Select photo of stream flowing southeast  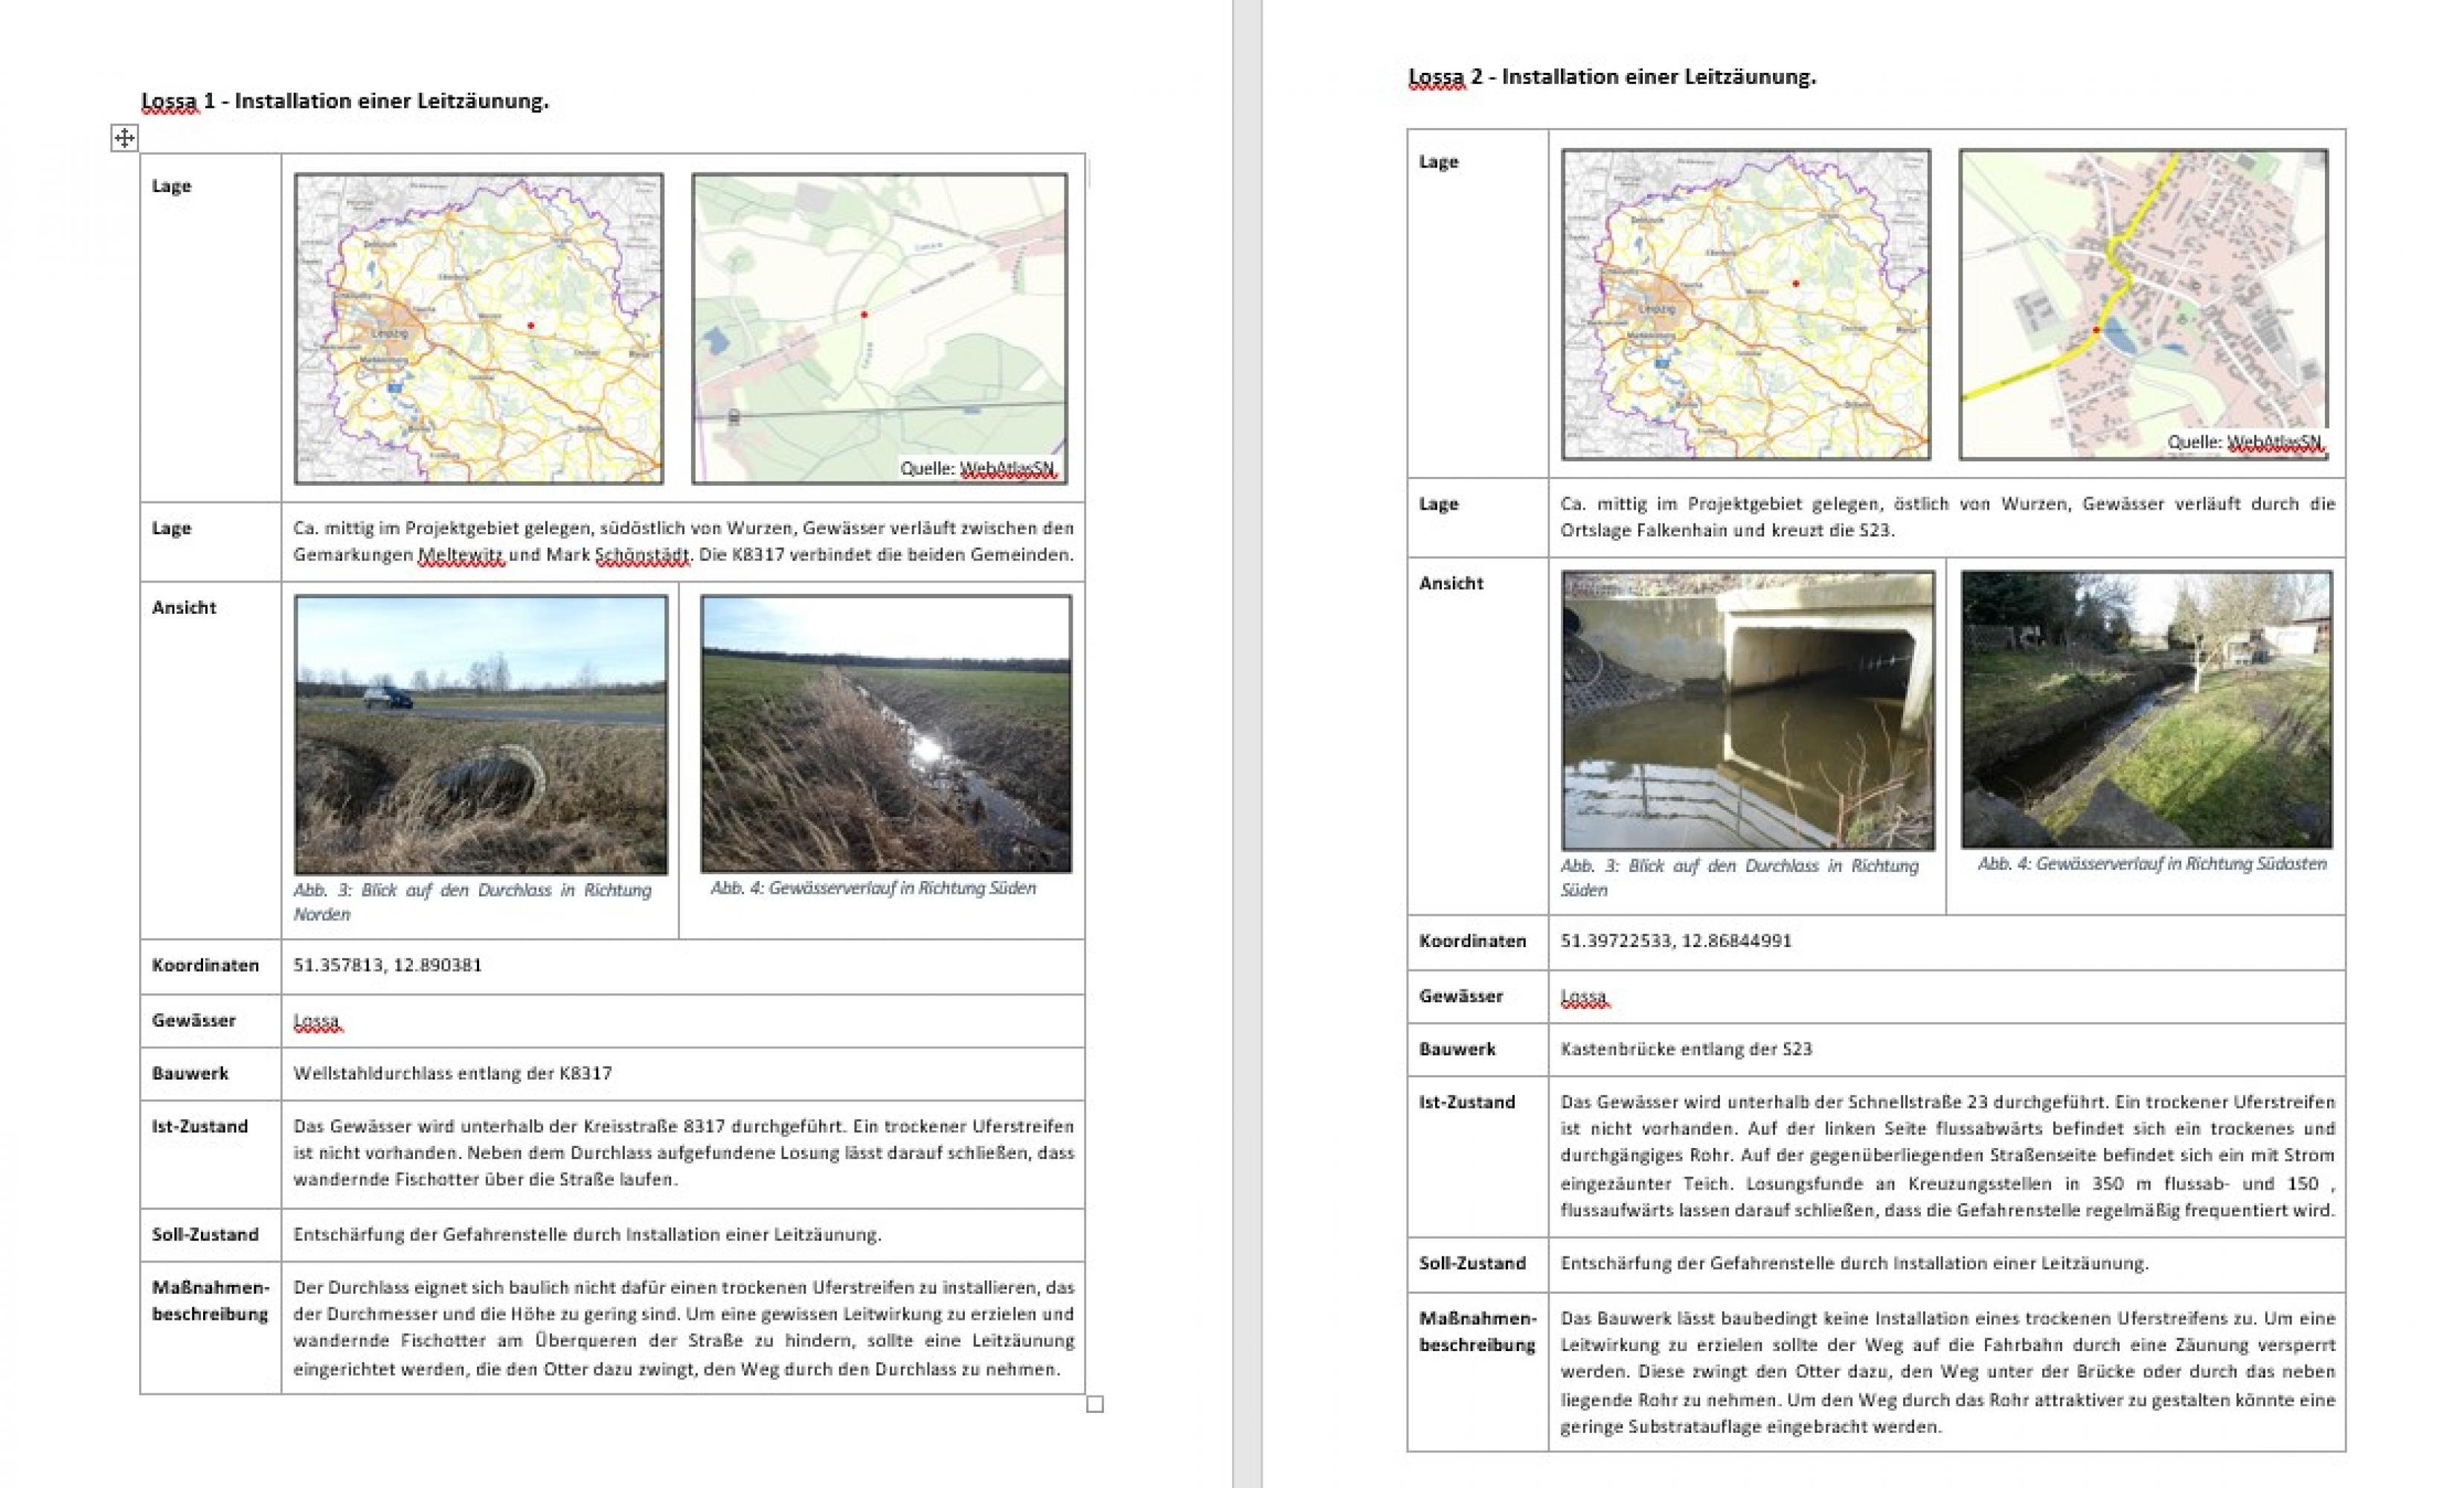click(2146, 710)
